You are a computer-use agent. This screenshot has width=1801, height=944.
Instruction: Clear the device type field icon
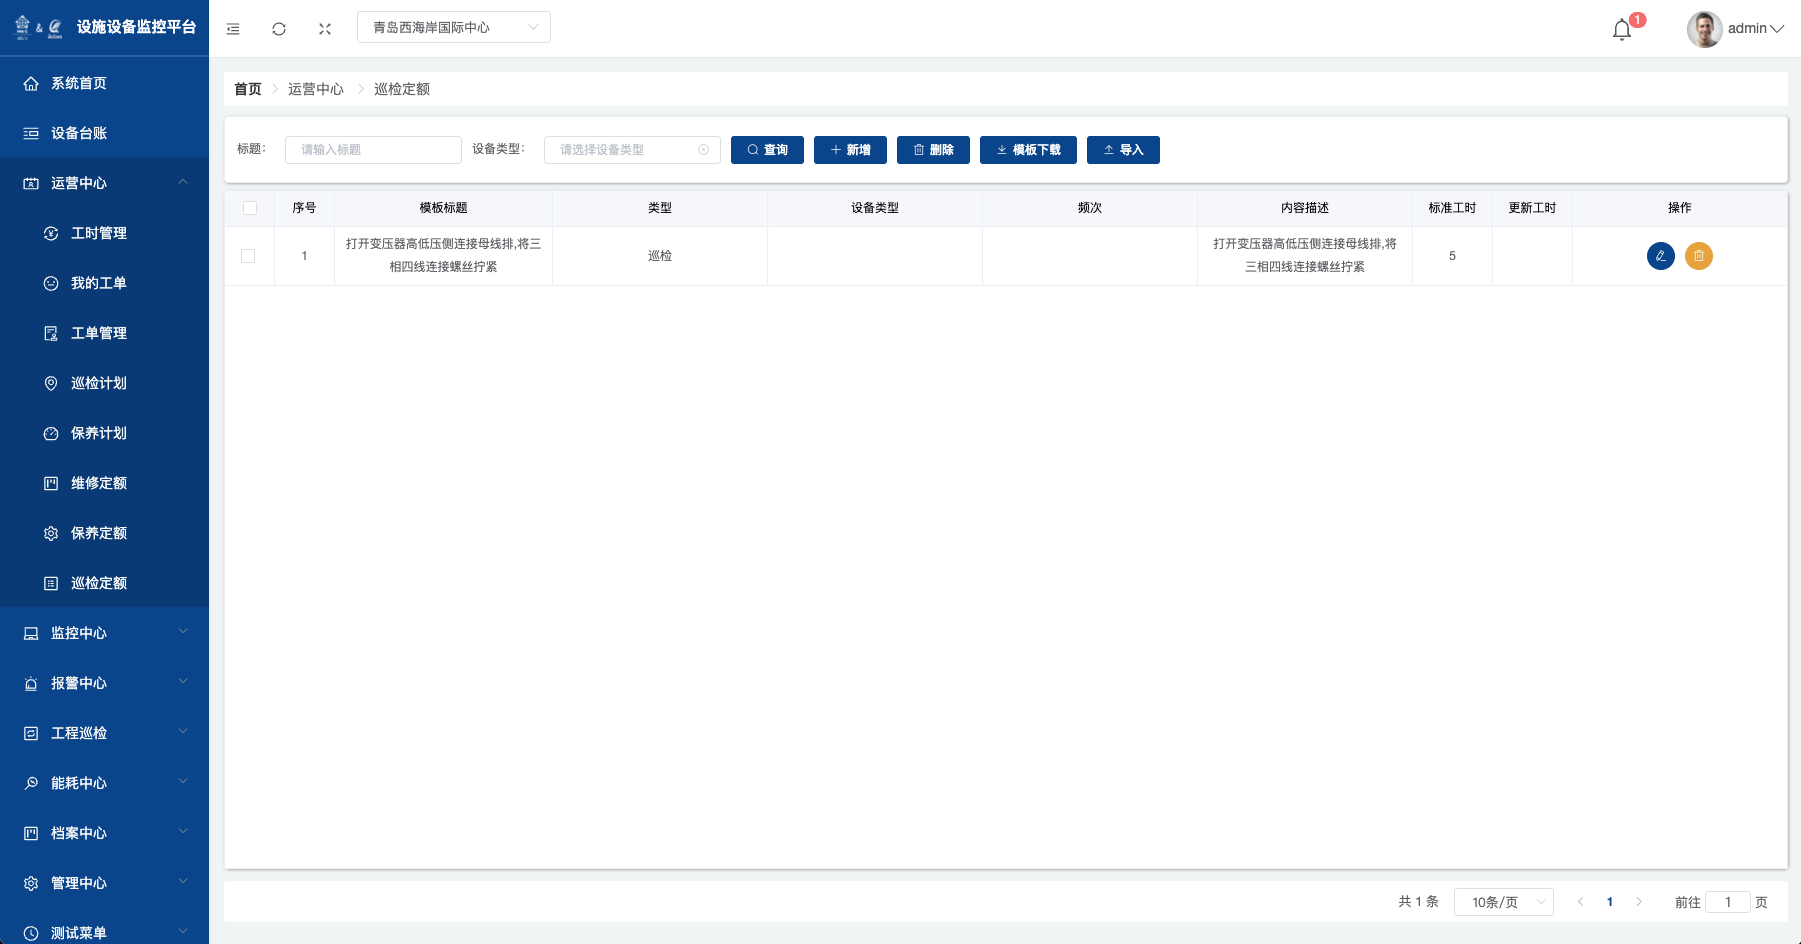[703, 150]
